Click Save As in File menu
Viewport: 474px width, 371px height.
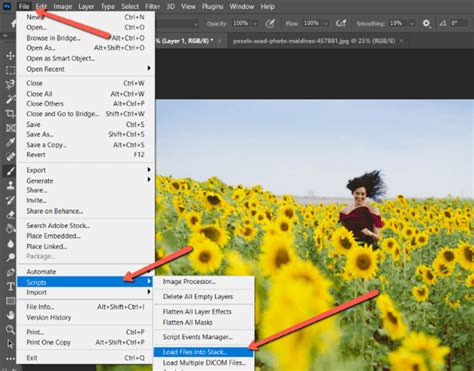pos(86,134)
